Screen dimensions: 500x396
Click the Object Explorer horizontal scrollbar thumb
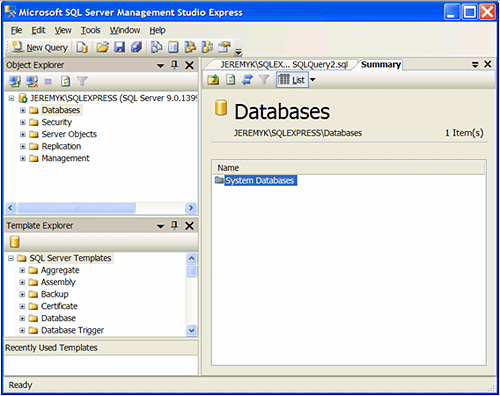click(76, 208)
